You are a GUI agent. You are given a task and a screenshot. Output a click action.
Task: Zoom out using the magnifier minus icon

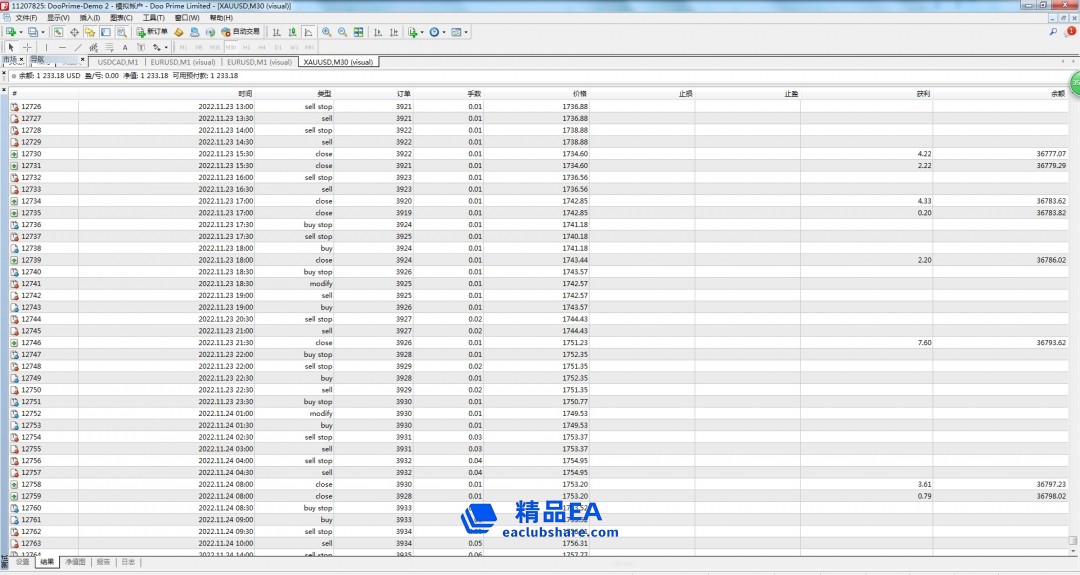point(342,32)
